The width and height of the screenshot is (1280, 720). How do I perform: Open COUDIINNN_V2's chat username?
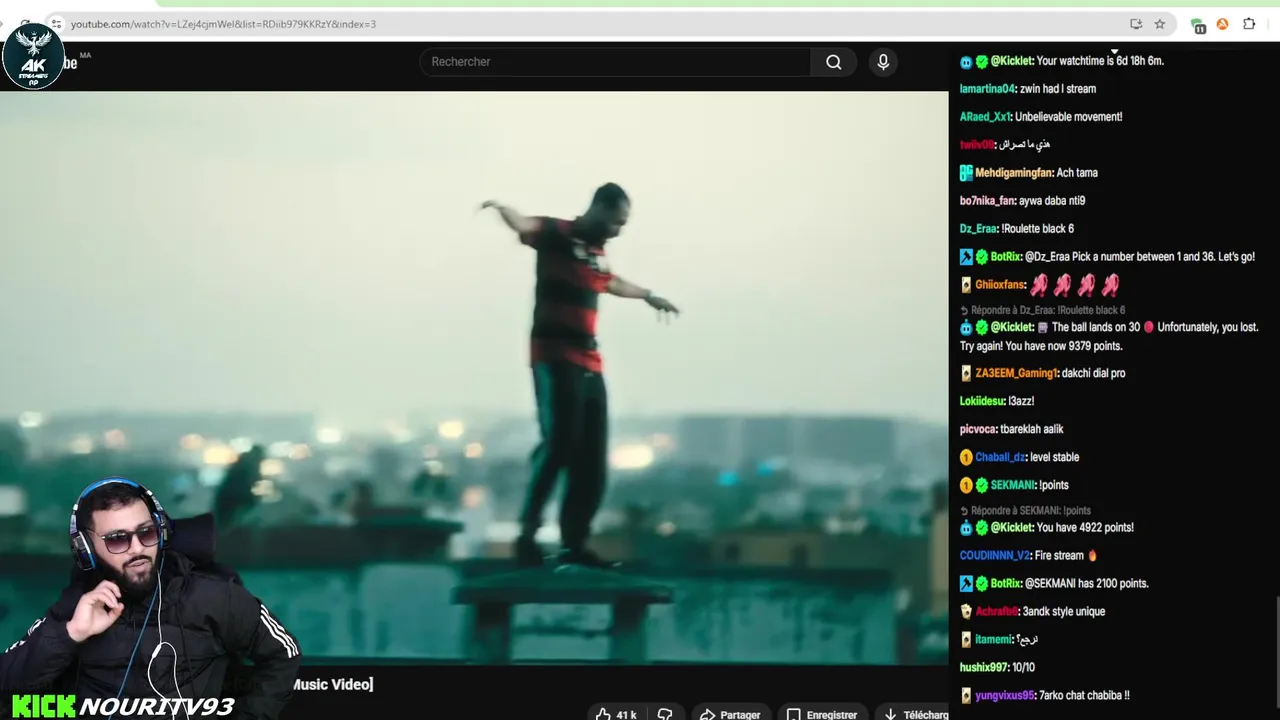click(x=994, y=555)
